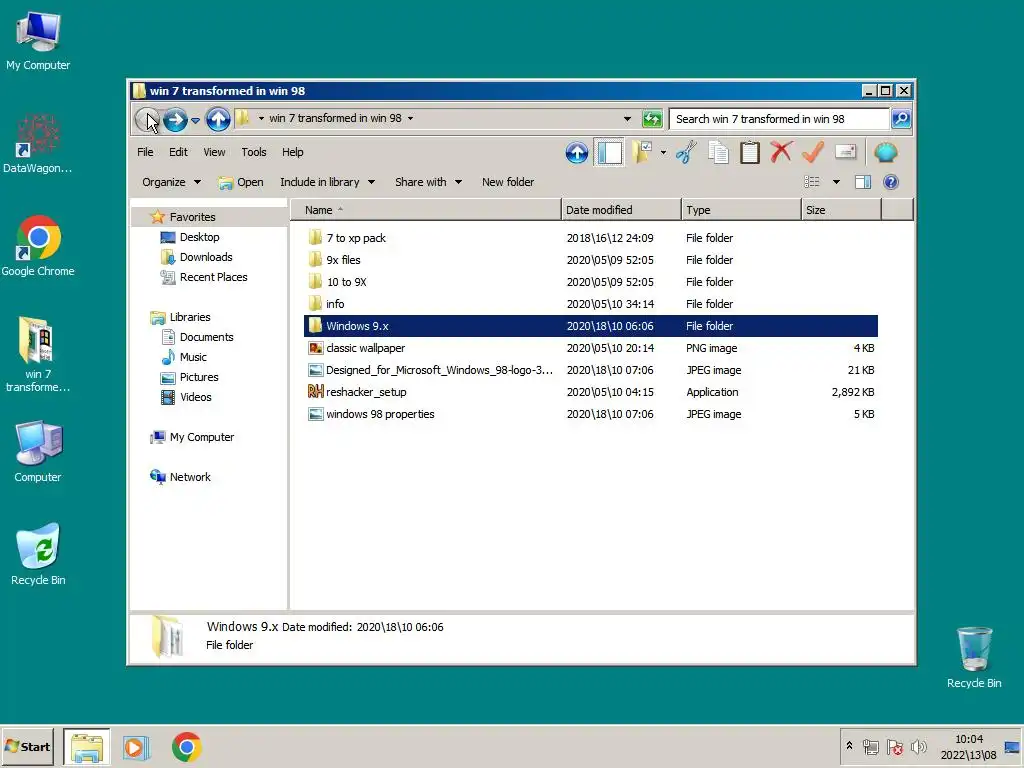Screen dimensions: 1024x768
Task: Go up one folder level with address bar arrow
Action: (x=218, y=120)
